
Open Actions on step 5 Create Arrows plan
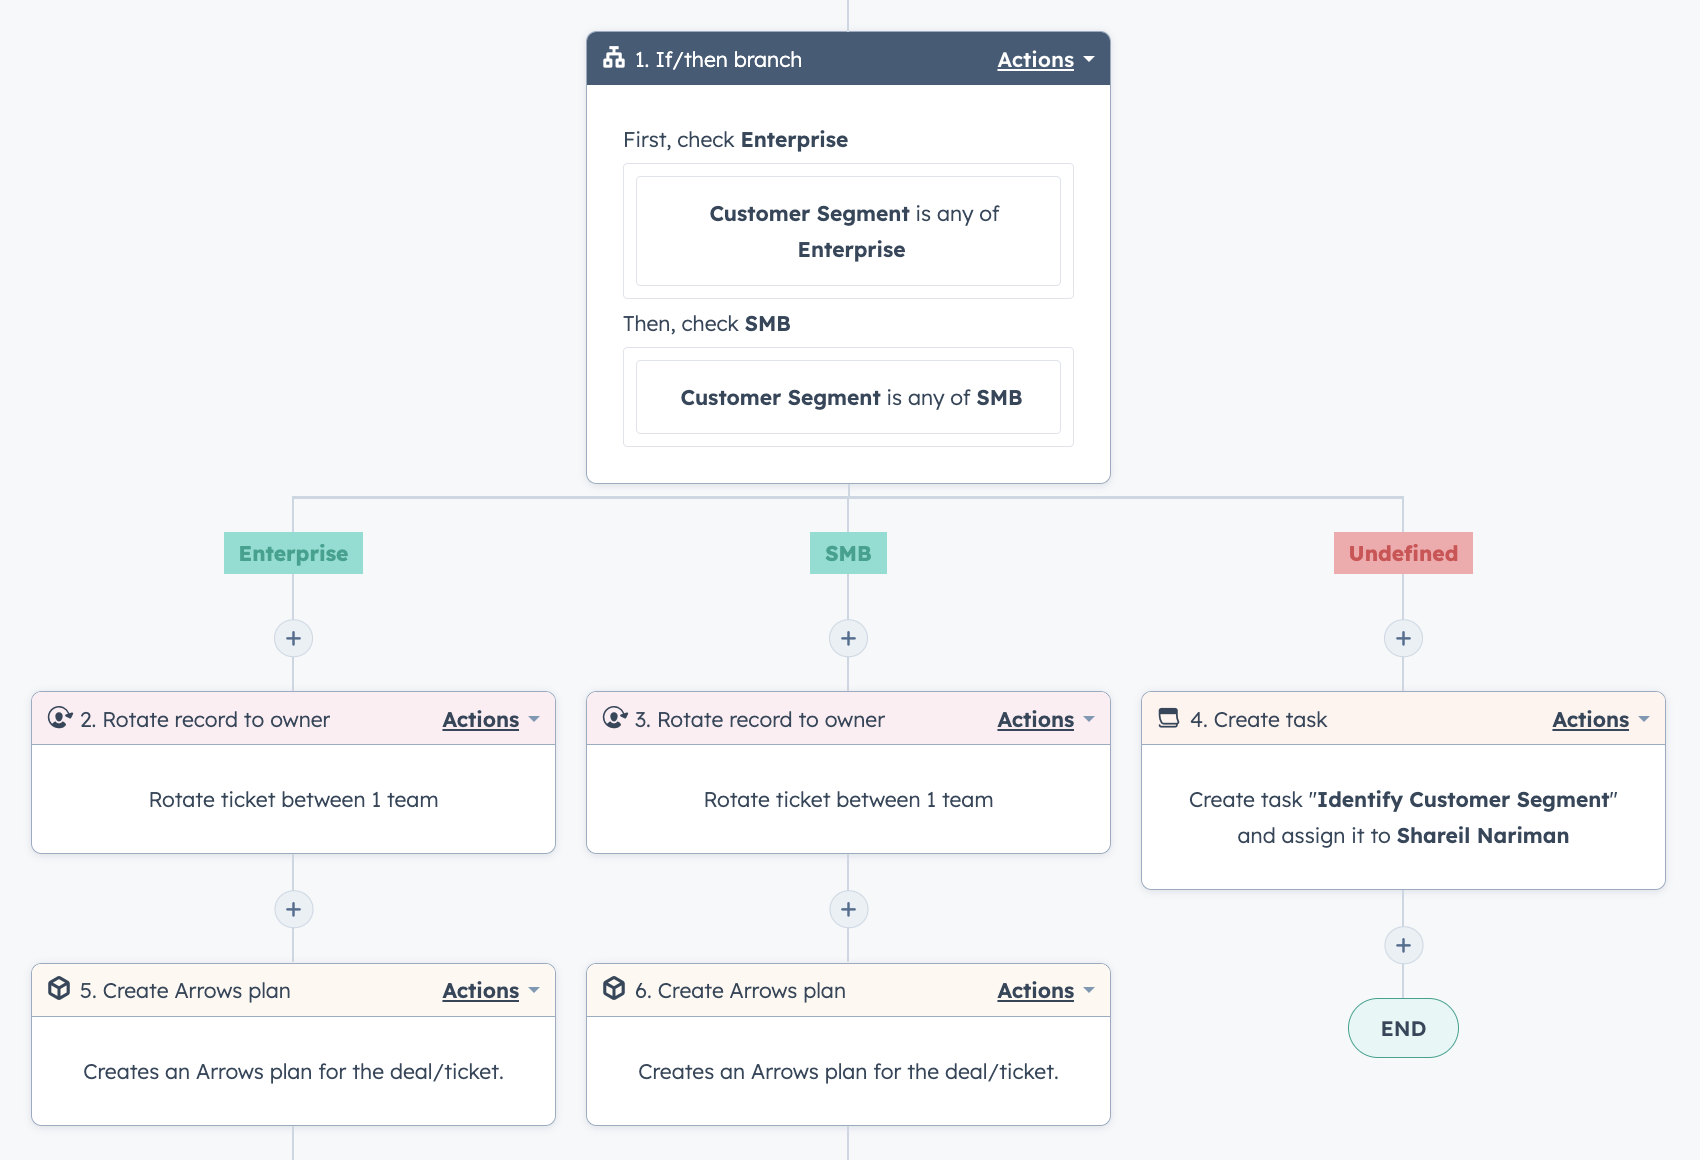pyautogui.click(x=488, y=990)
